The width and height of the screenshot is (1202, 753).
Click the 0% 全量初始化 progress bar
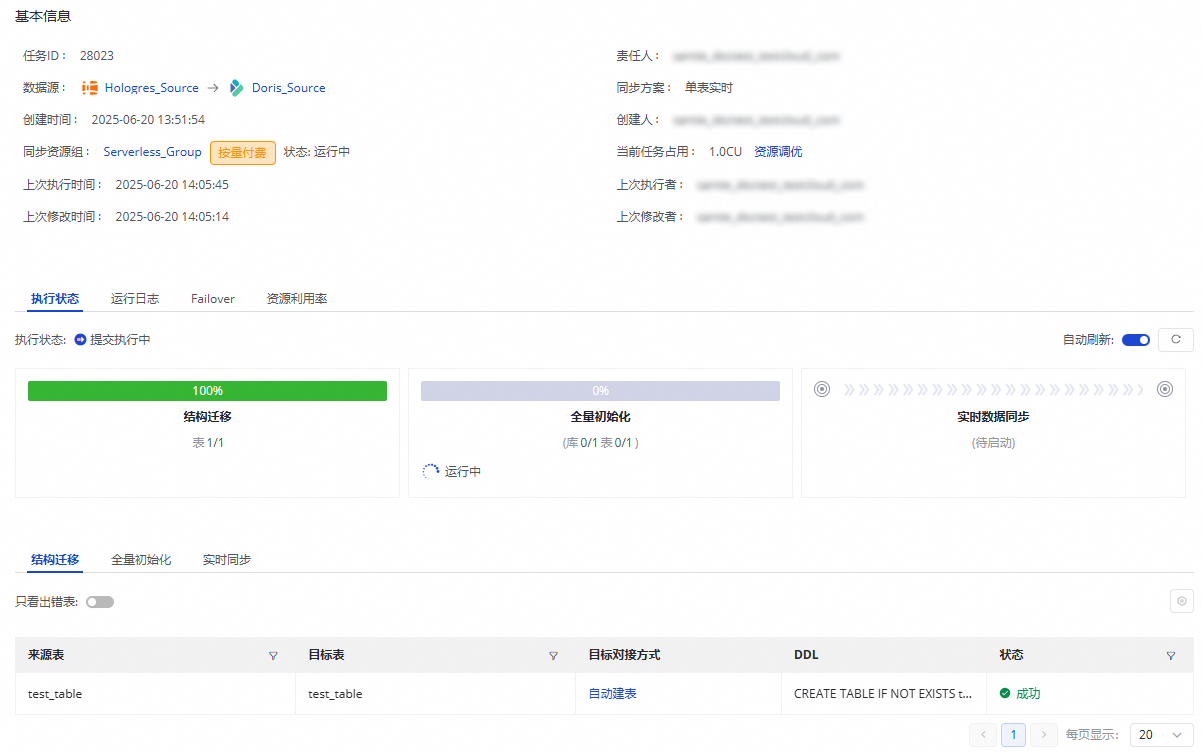coord(600,391)
